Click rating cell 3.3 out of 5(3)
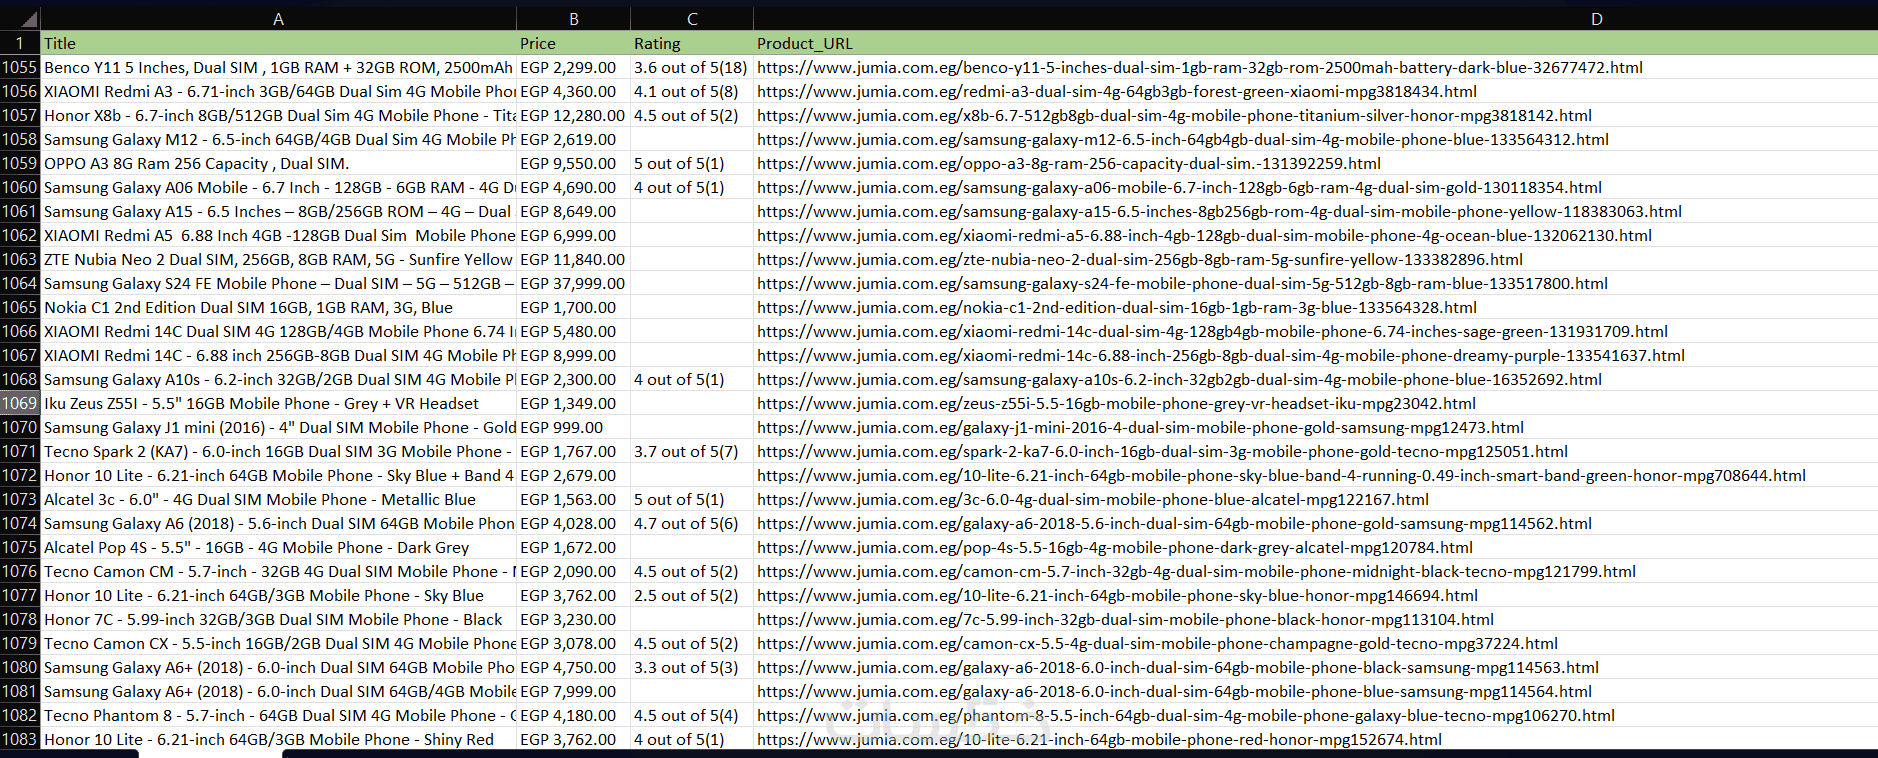 point(692,667)
